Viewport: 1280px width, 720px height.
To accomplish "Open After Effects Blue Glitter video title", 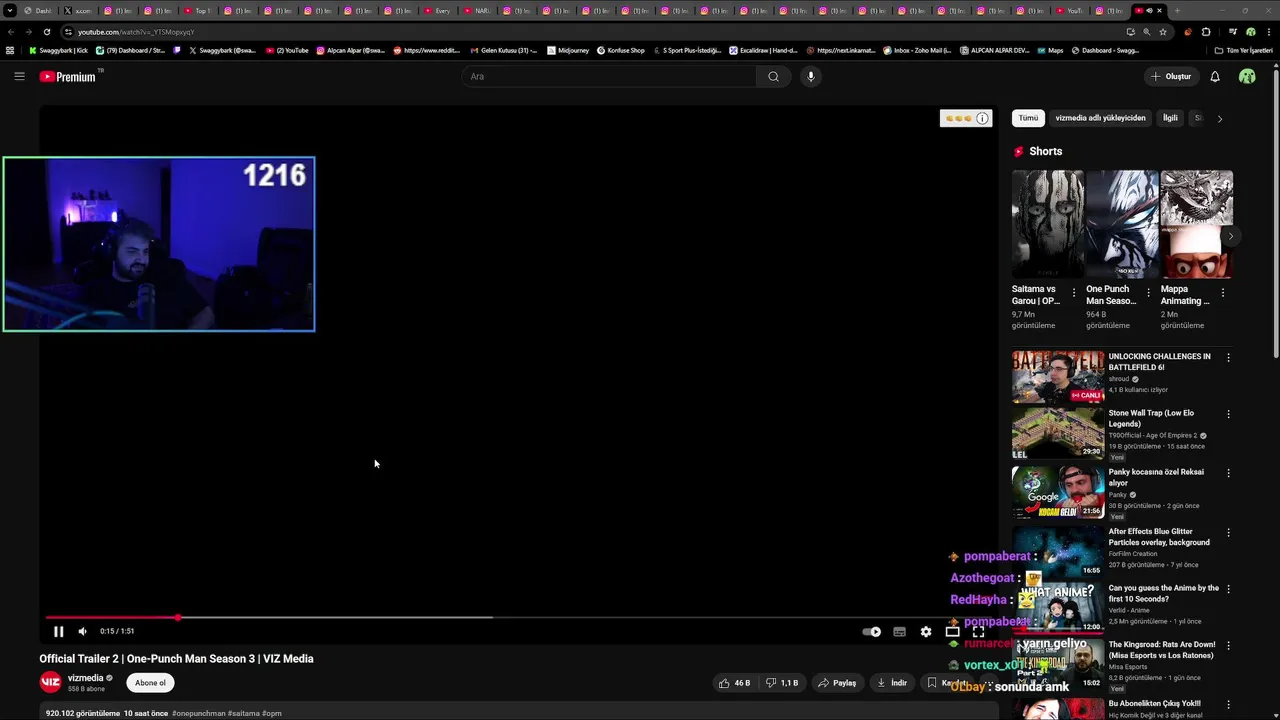I will 1159,537.
